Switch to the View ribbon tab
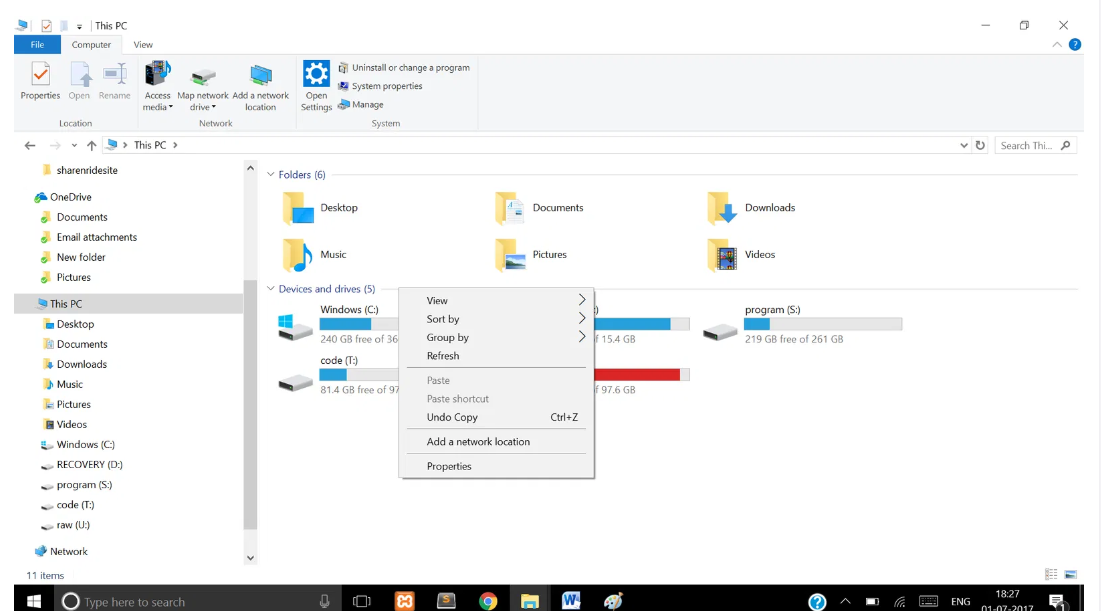 pyautogui.click(x=143, y=45)
